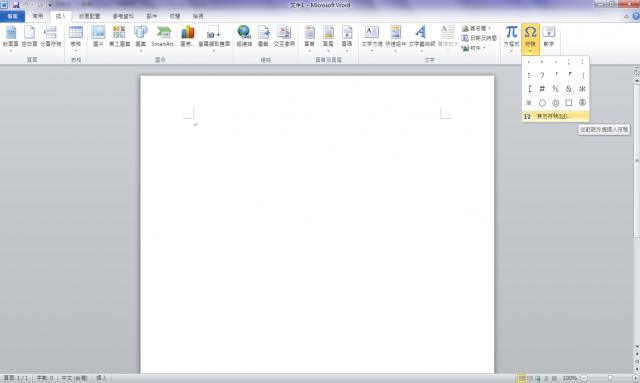
Task: Open the WordArt (文字藝術師) gallery
Action: 422,38
